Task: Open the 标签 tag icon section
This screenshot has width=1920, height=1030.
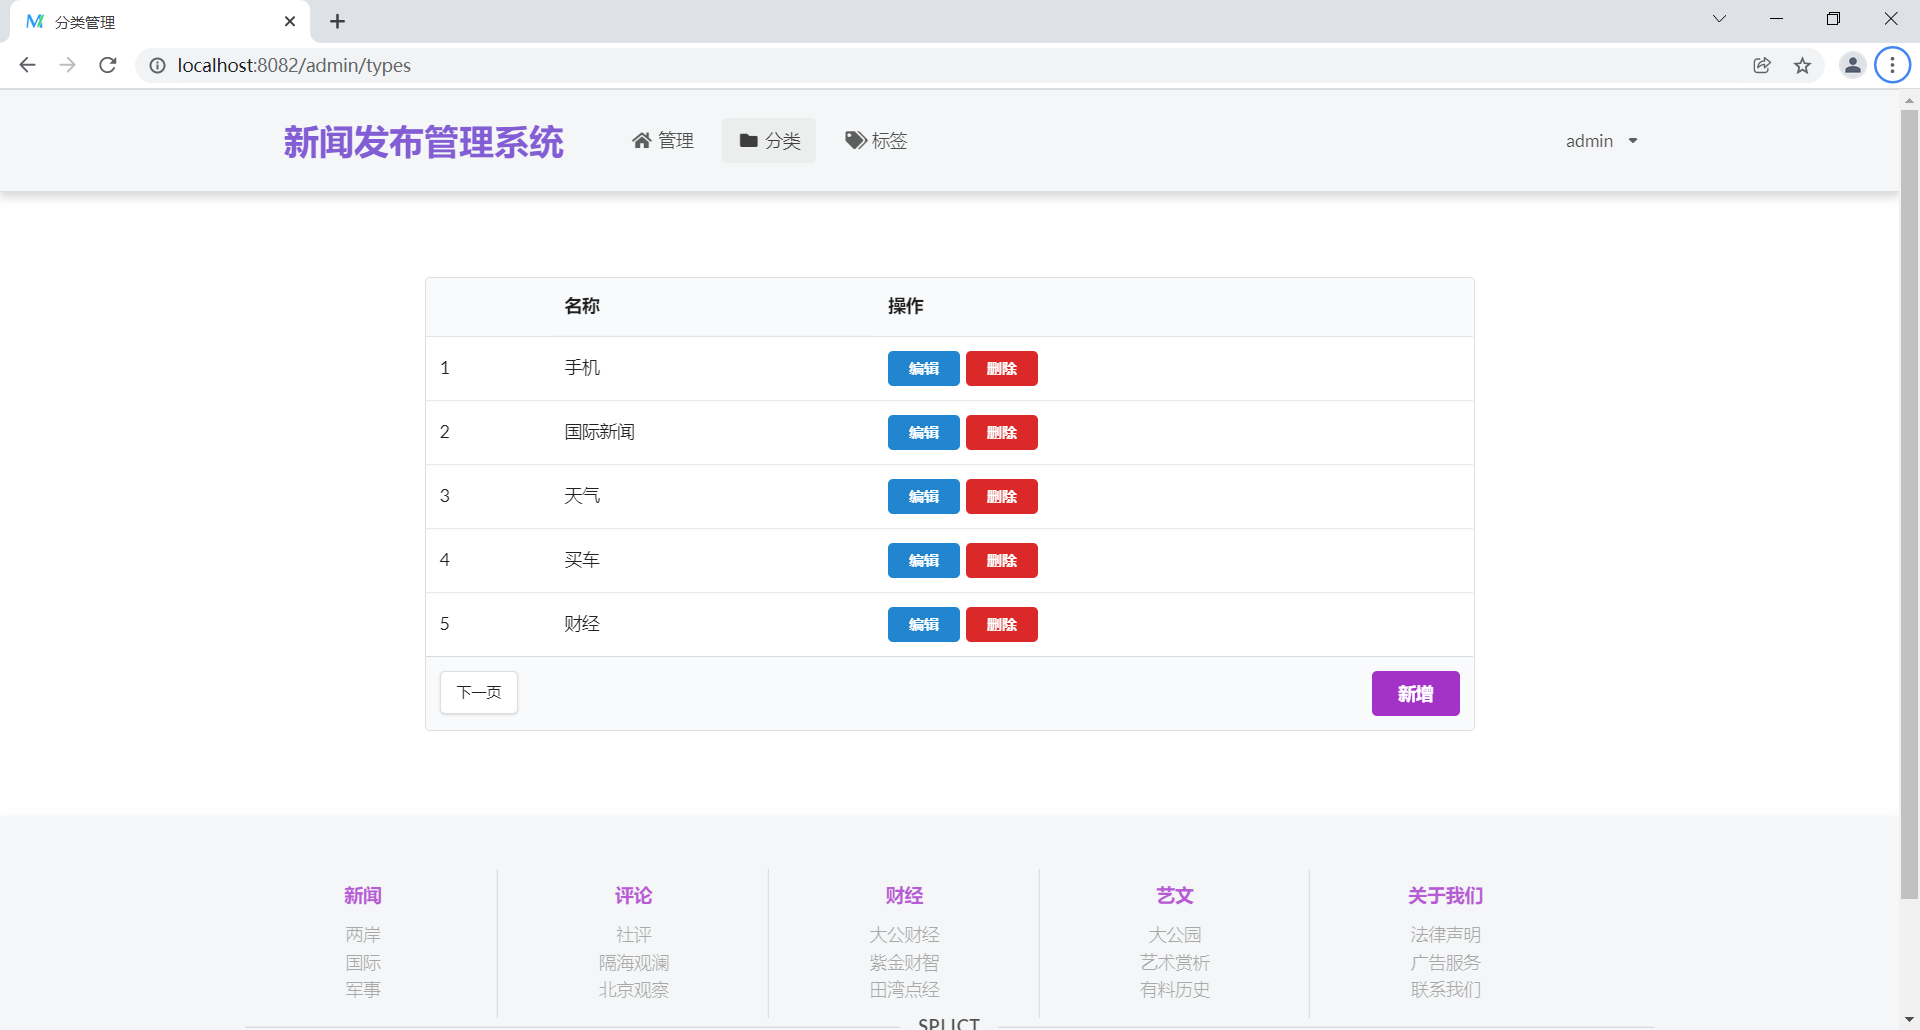Action: [854, 140]
